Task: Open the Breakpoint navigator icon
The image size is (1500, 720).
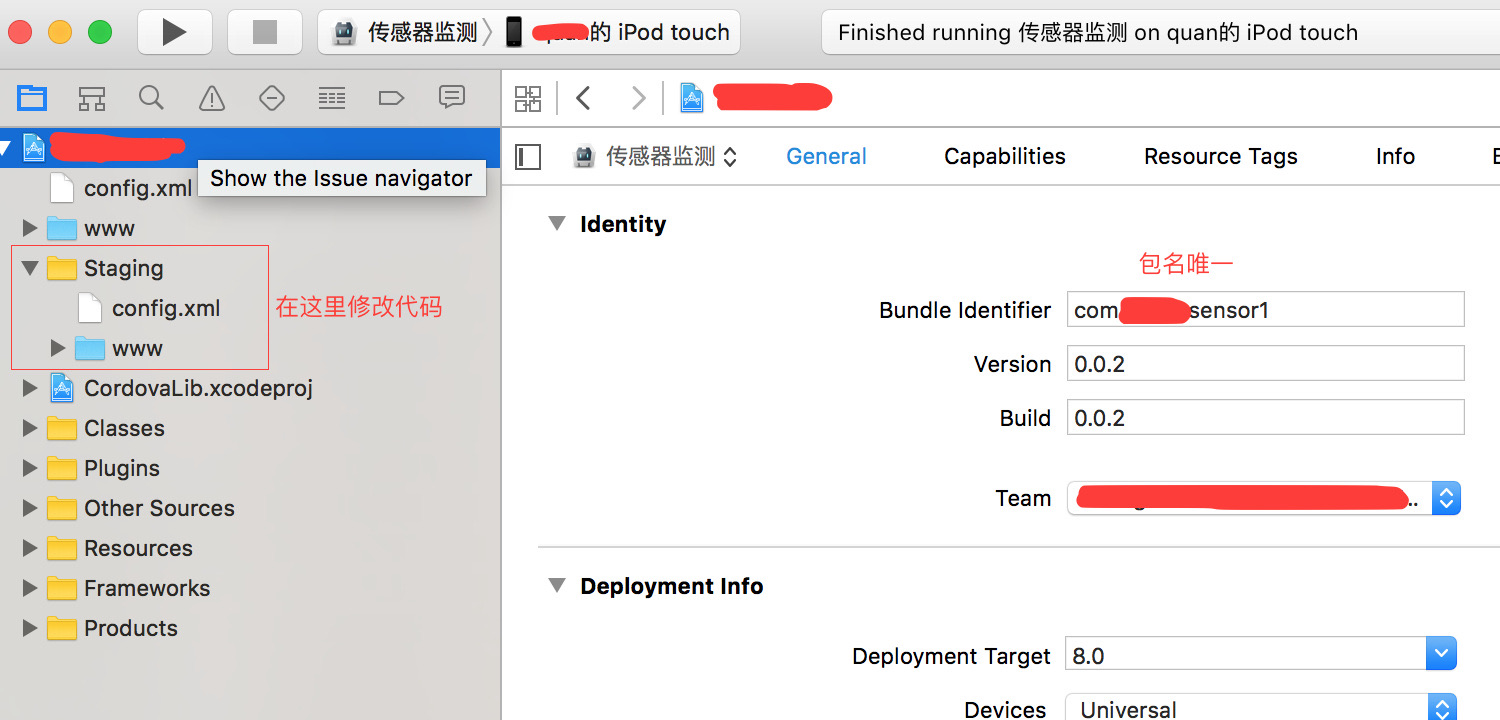Action: (391, 98)
